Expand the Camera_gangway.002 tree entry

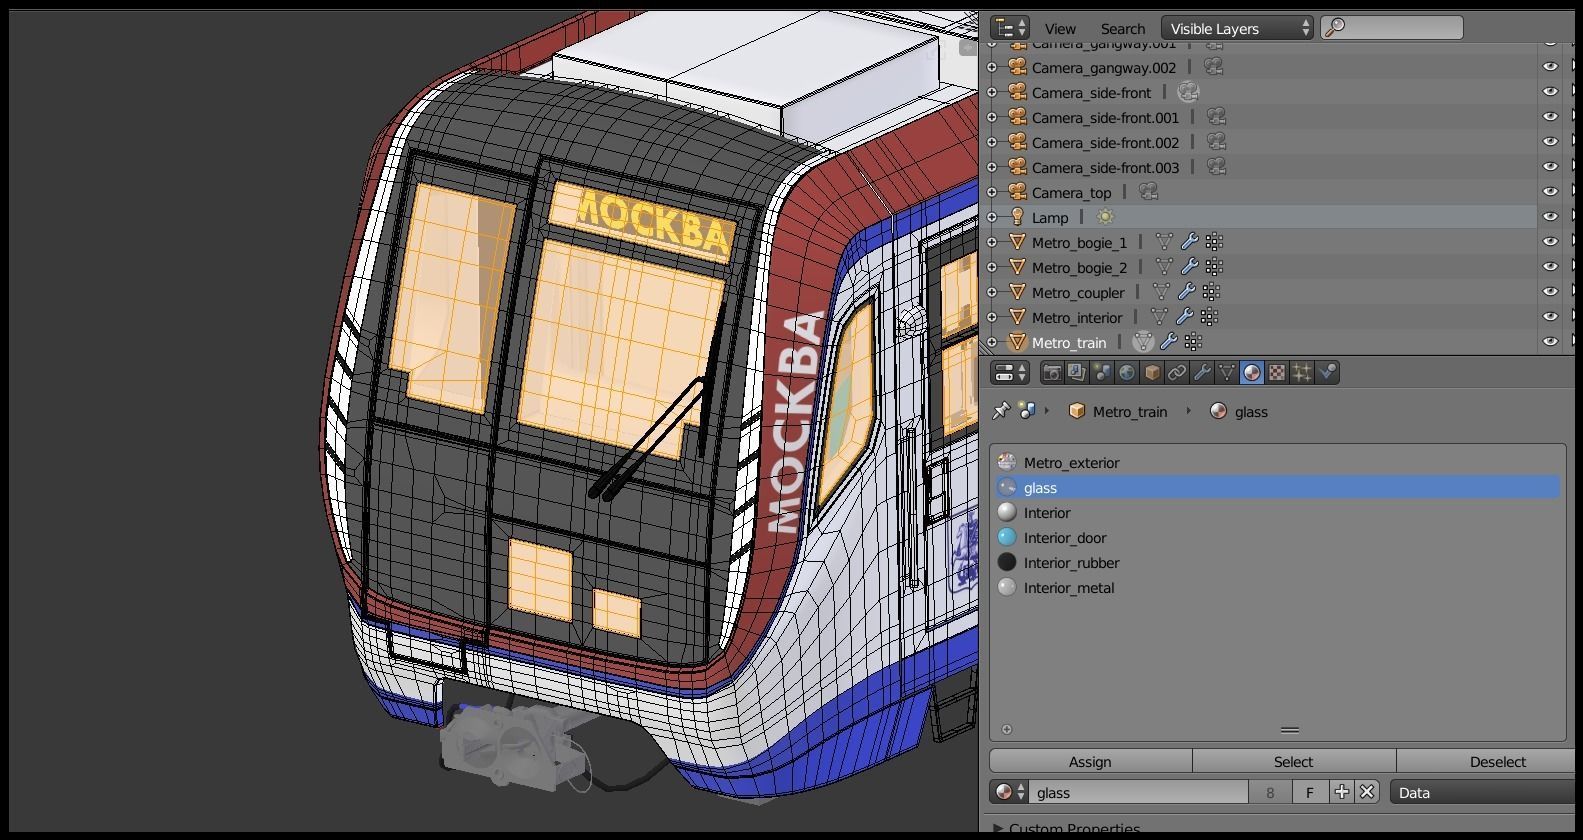coord(992,67)
